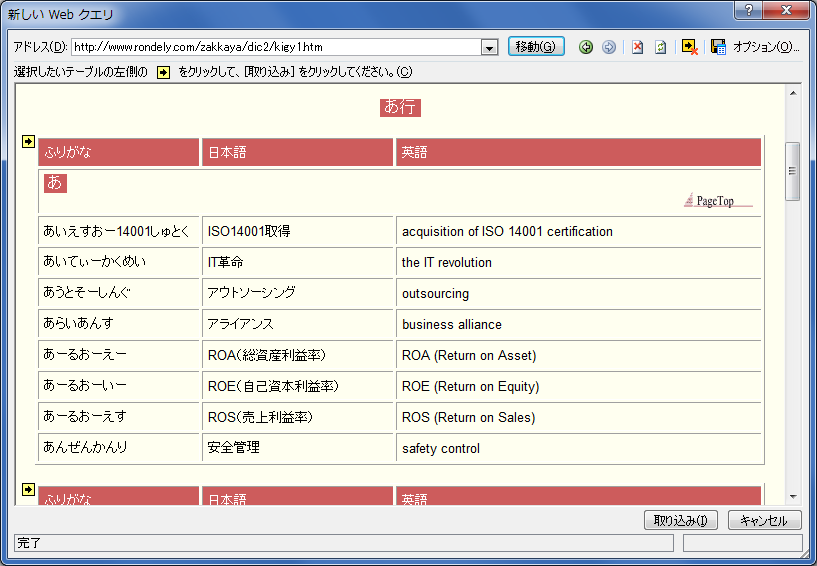Click the scrollbar down arrow
Screen dimensions: 817x566
point(793,496)
